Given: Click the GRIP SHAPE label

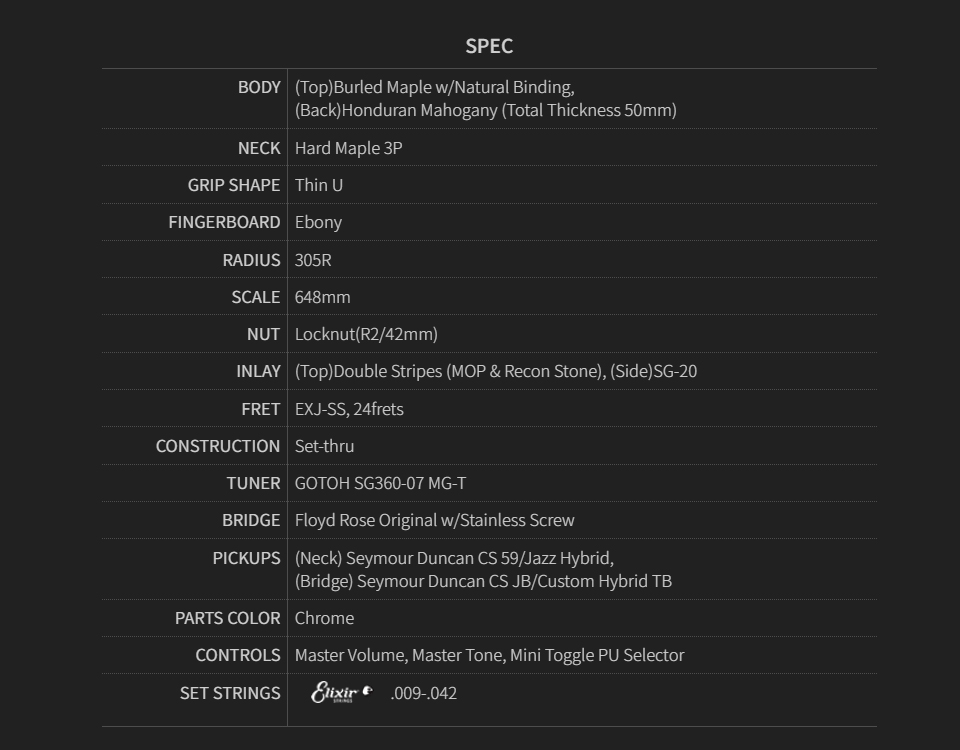Looking at the screenshot, I should coord(234,185).
